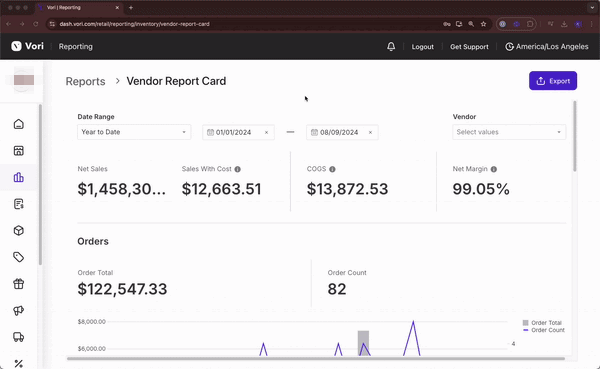600x369 pixels.
Task: Open the America/Los Angeles timezone selector
Action: 547,47
